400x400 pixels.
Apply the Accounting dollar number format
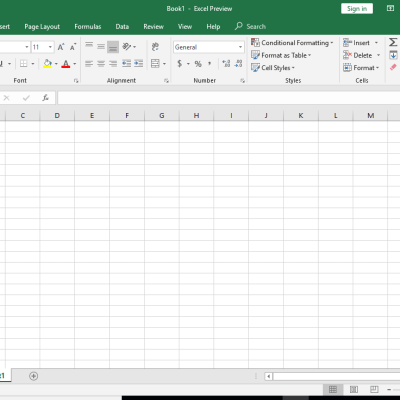coord(180,63)
